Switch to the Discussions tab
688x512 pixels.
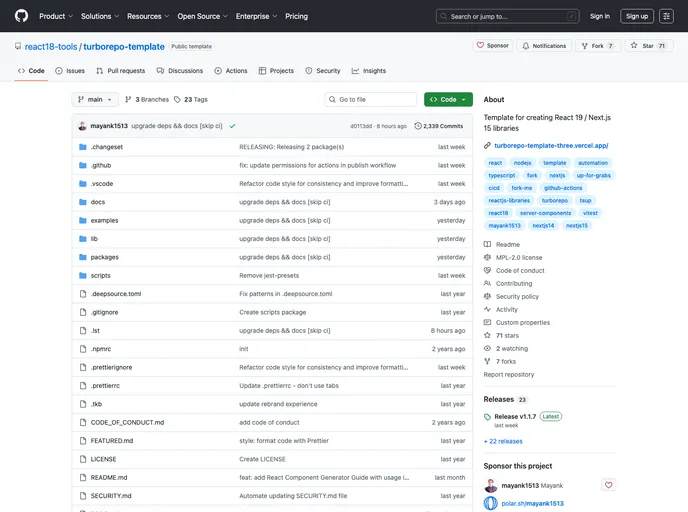click(x=180, y=71)
